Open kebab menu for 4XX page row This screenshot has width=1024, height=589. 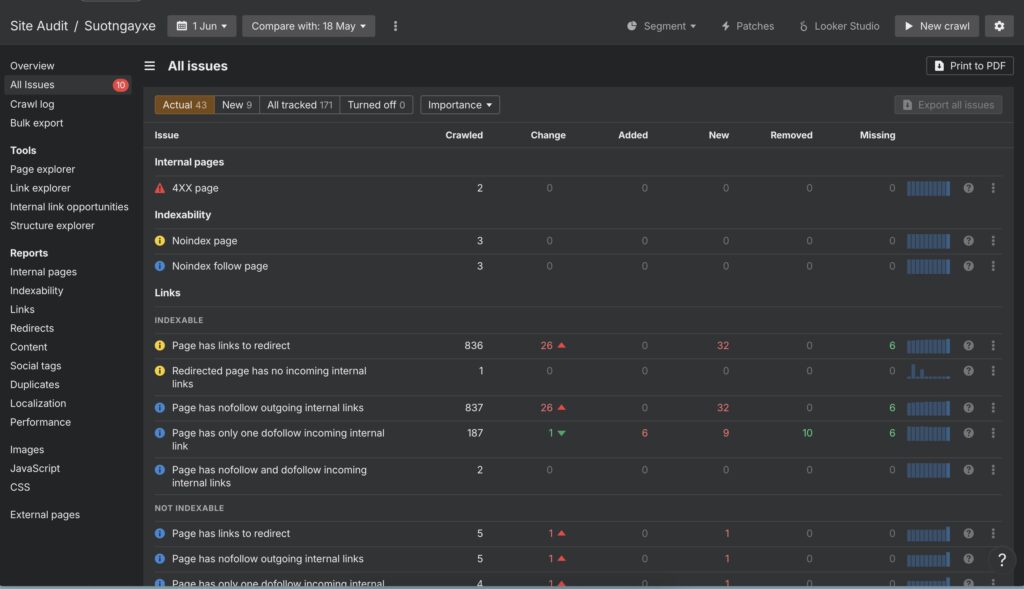click(x=993, y=188)
